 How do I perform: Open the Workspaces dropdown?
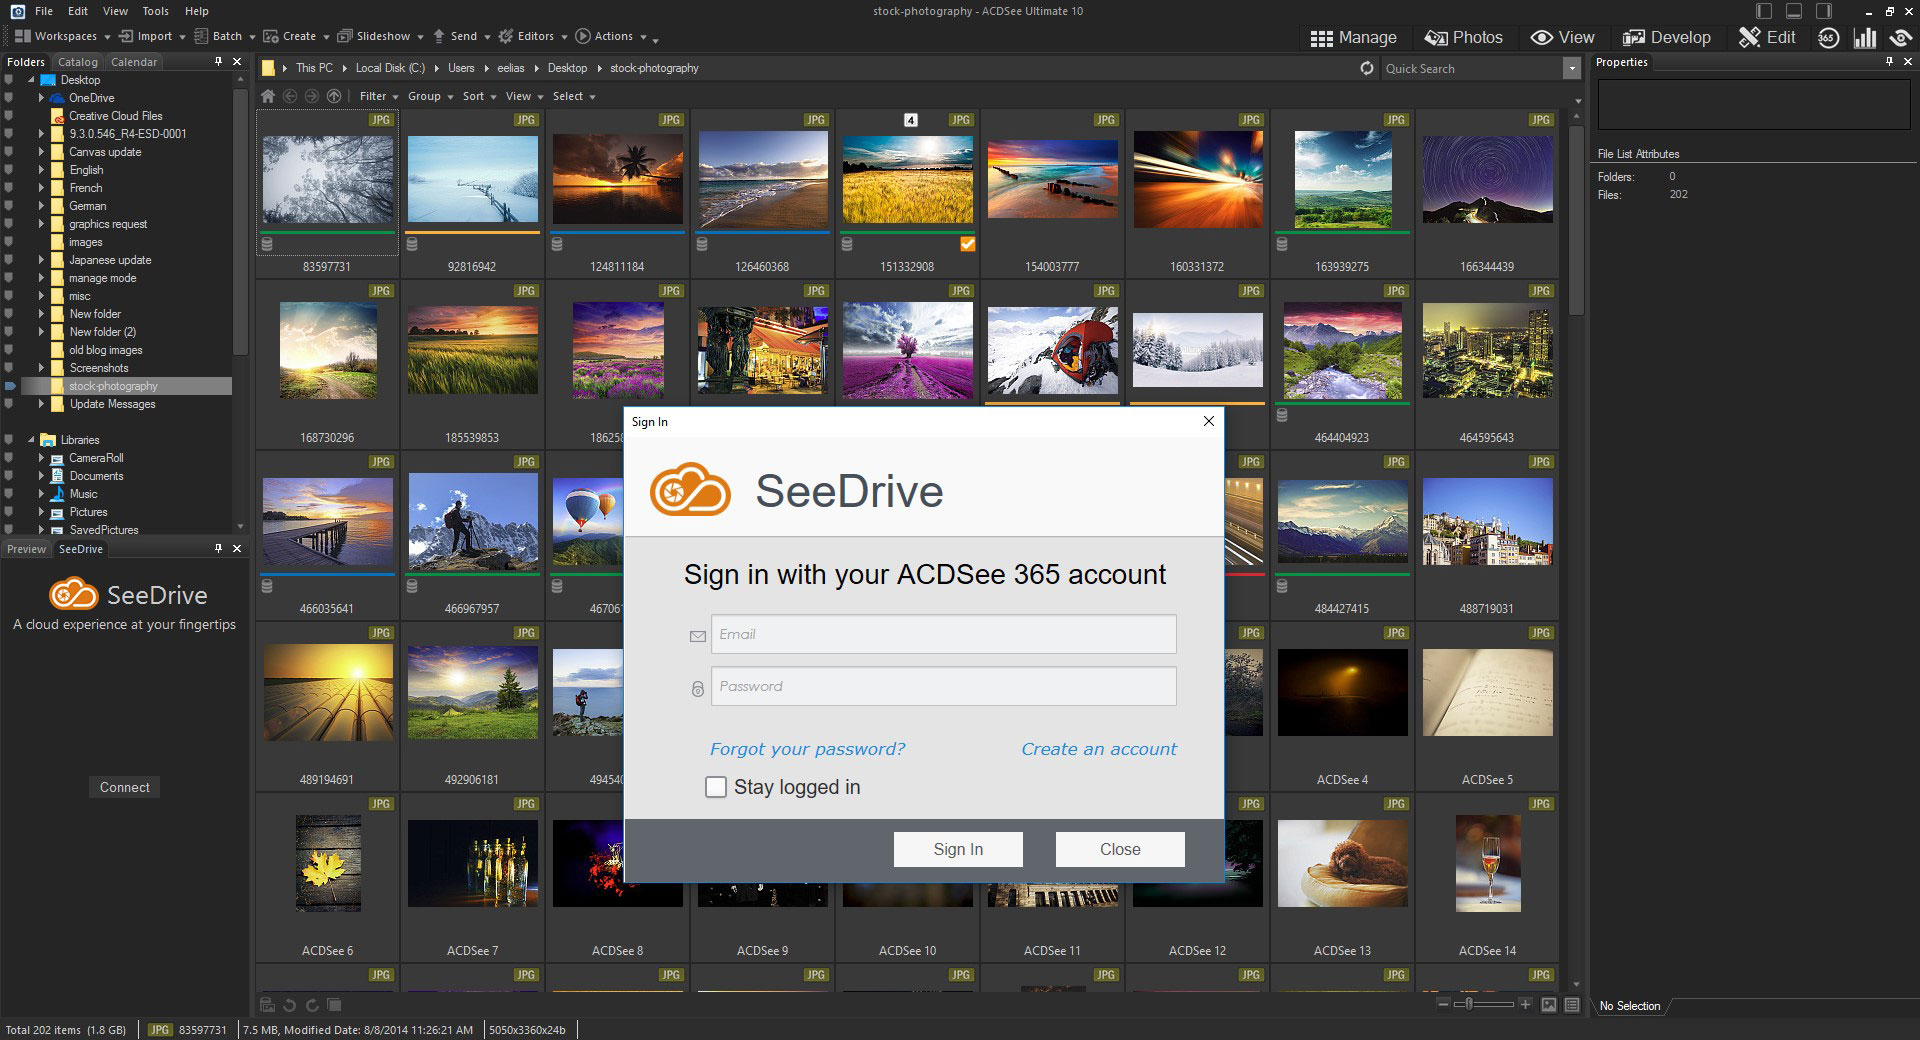click(62, 36)
